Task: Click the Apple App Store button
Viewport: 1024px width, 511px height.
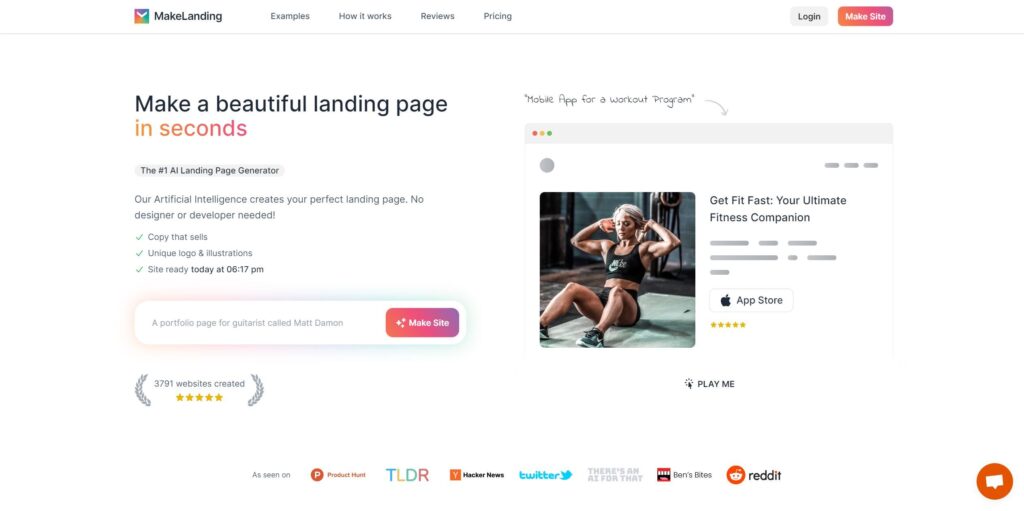Action: coord(751,301)
